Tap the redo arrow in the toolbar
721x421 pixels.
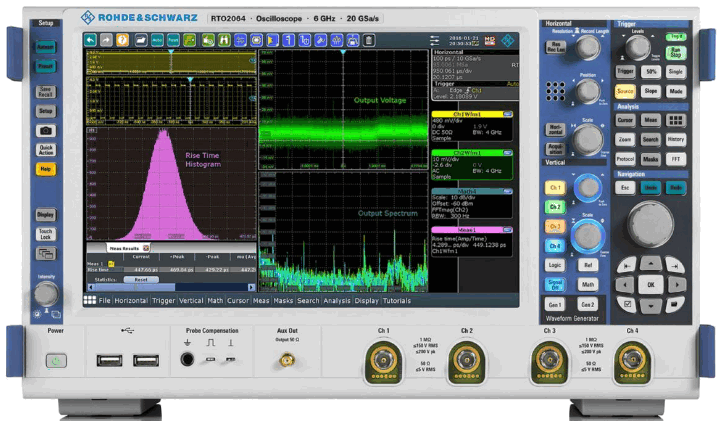point(106,40)
